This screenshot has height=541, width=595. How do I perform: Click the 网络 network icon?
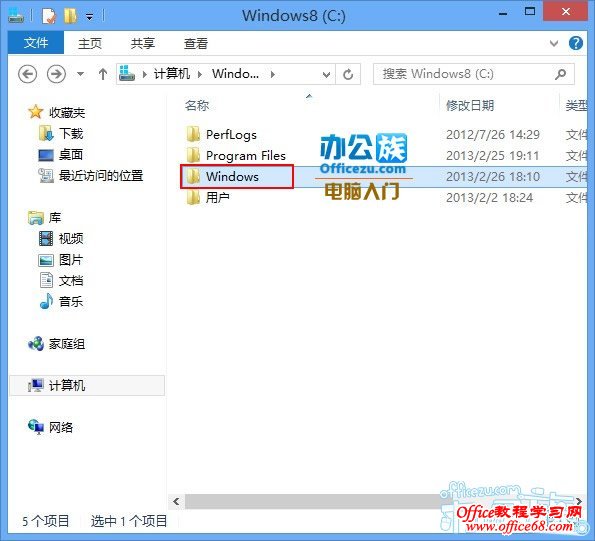[x=36, y=427]
